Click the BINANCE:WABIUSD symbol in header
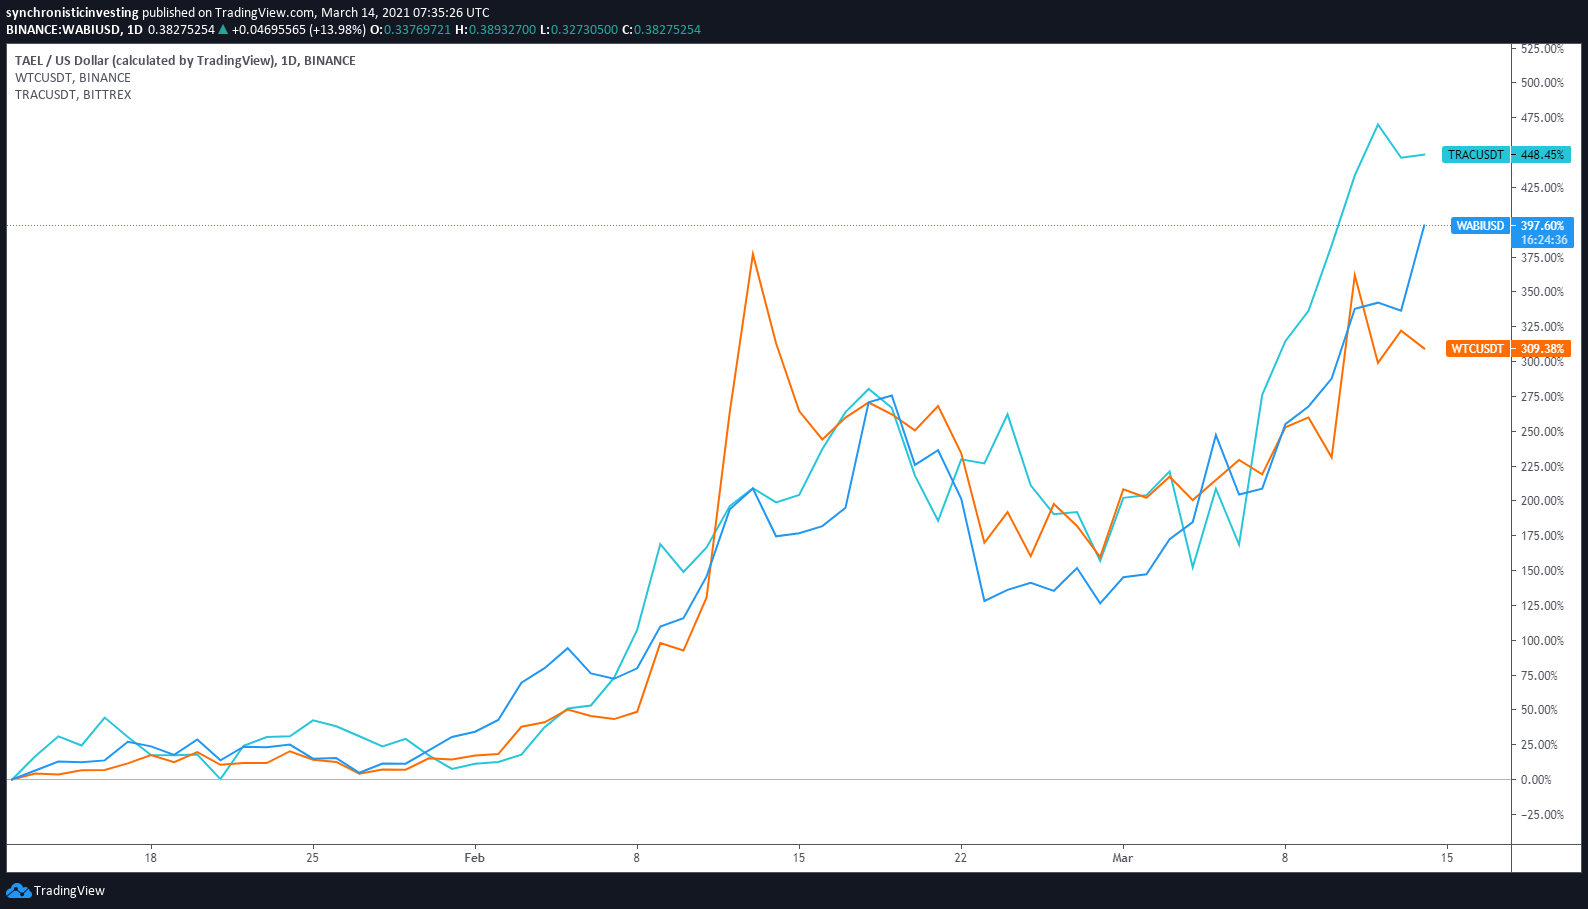 click(63, 30)
